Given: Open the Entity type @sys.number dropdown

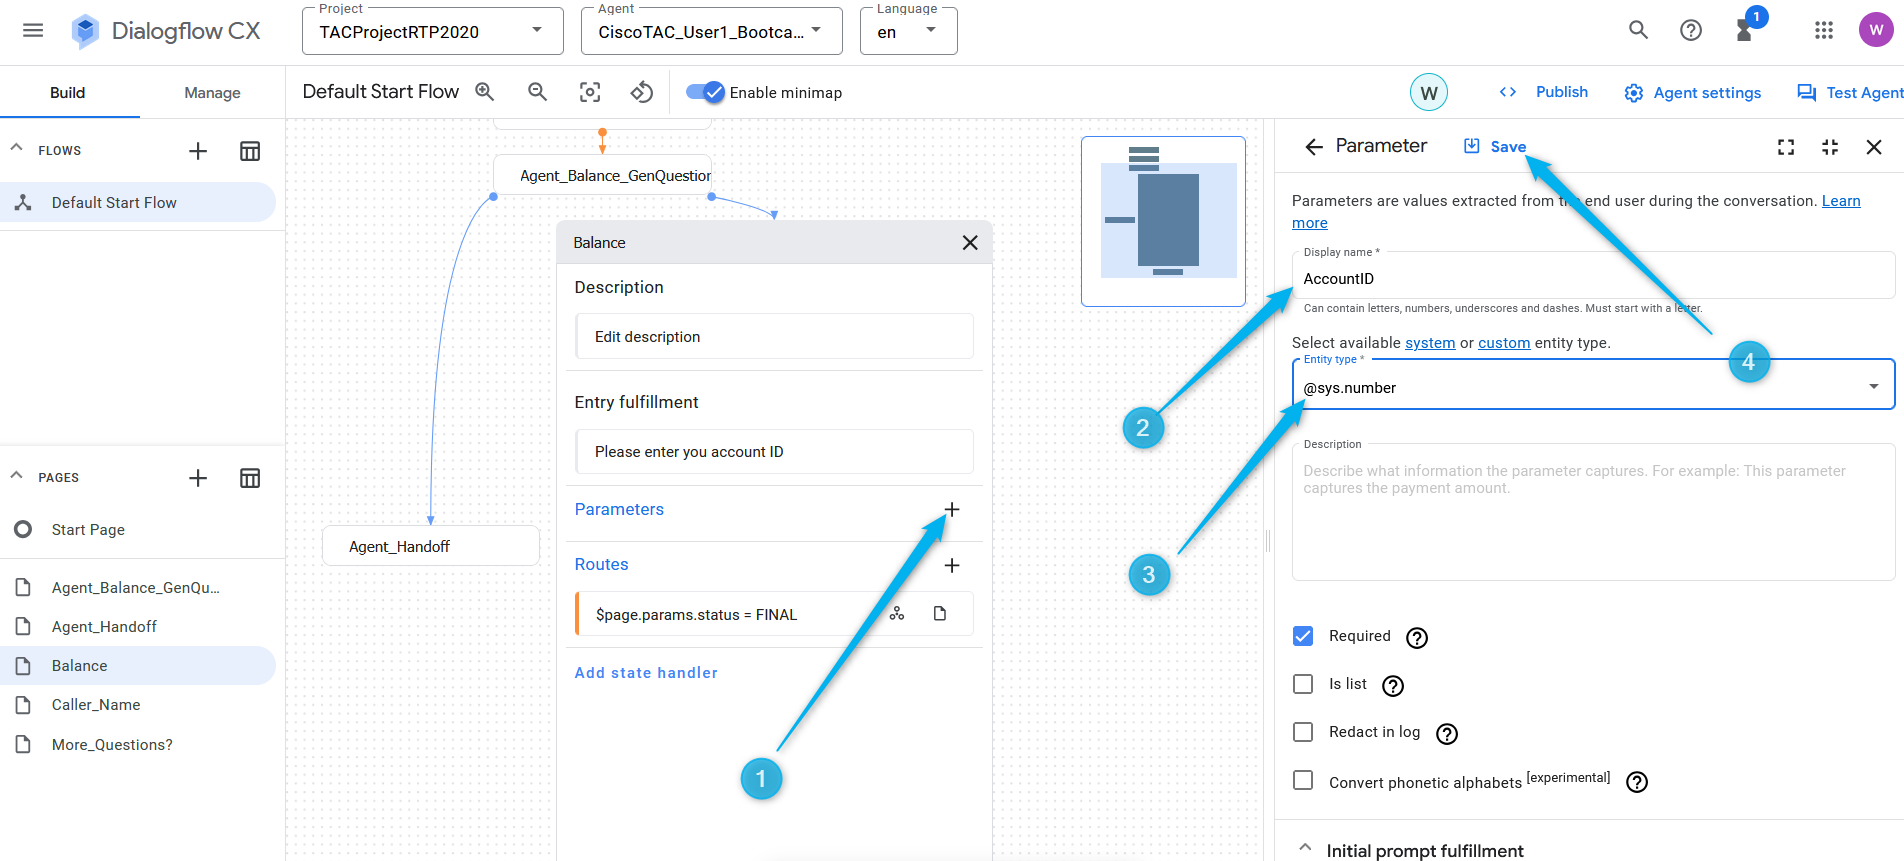Looking at the screenshot, I should click(1594, 385).
